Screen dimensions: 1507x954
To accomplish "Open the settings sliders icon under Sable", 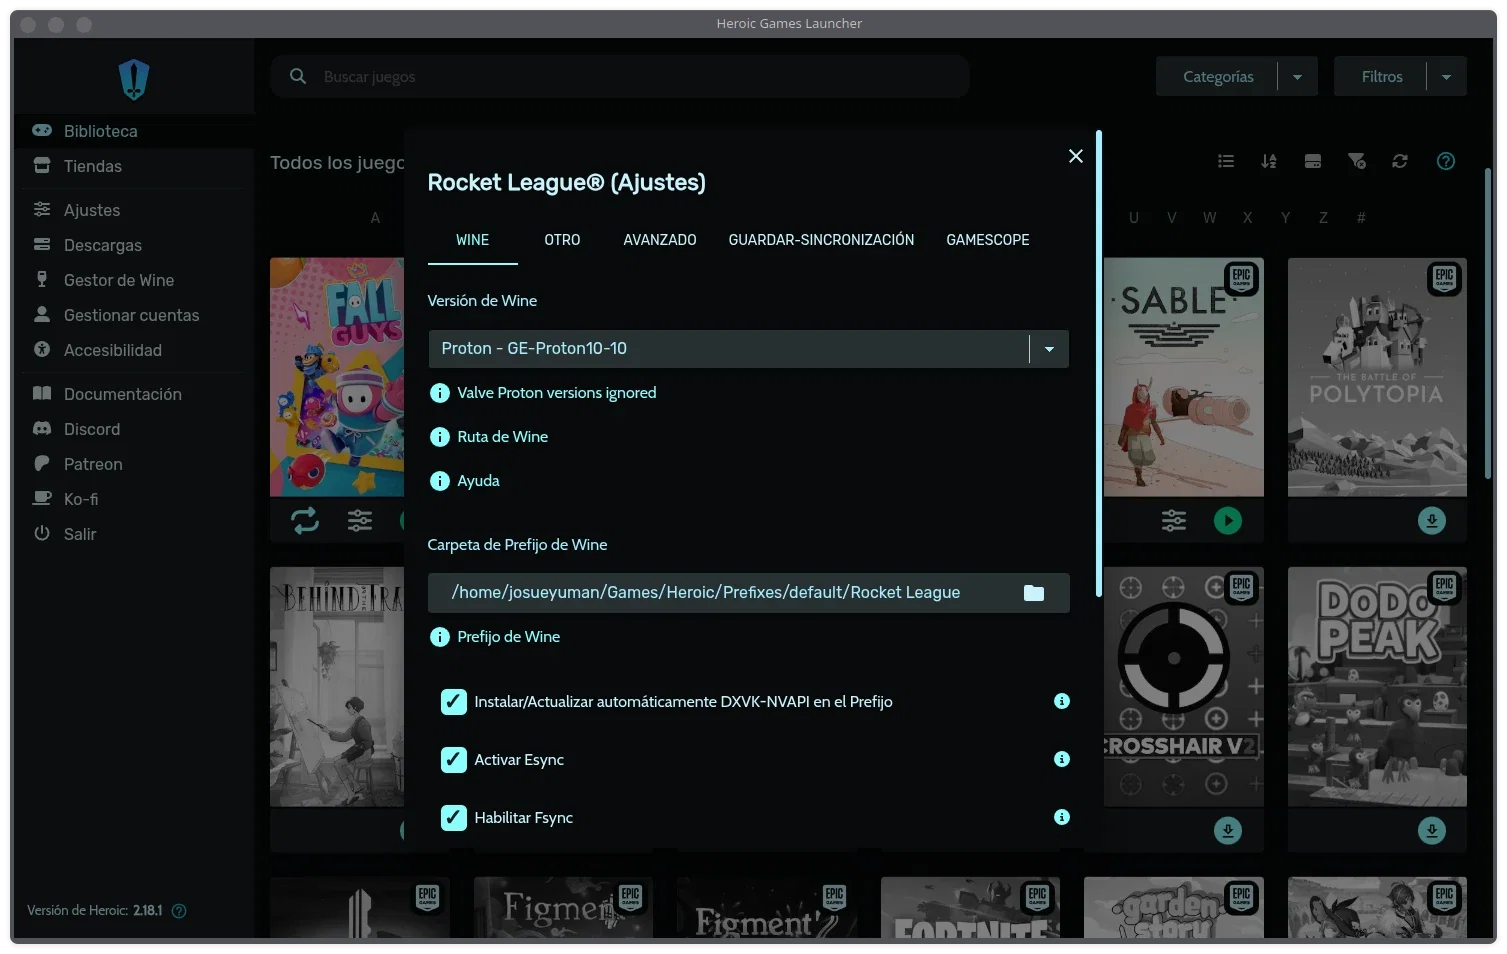I will pos(1174,520).
